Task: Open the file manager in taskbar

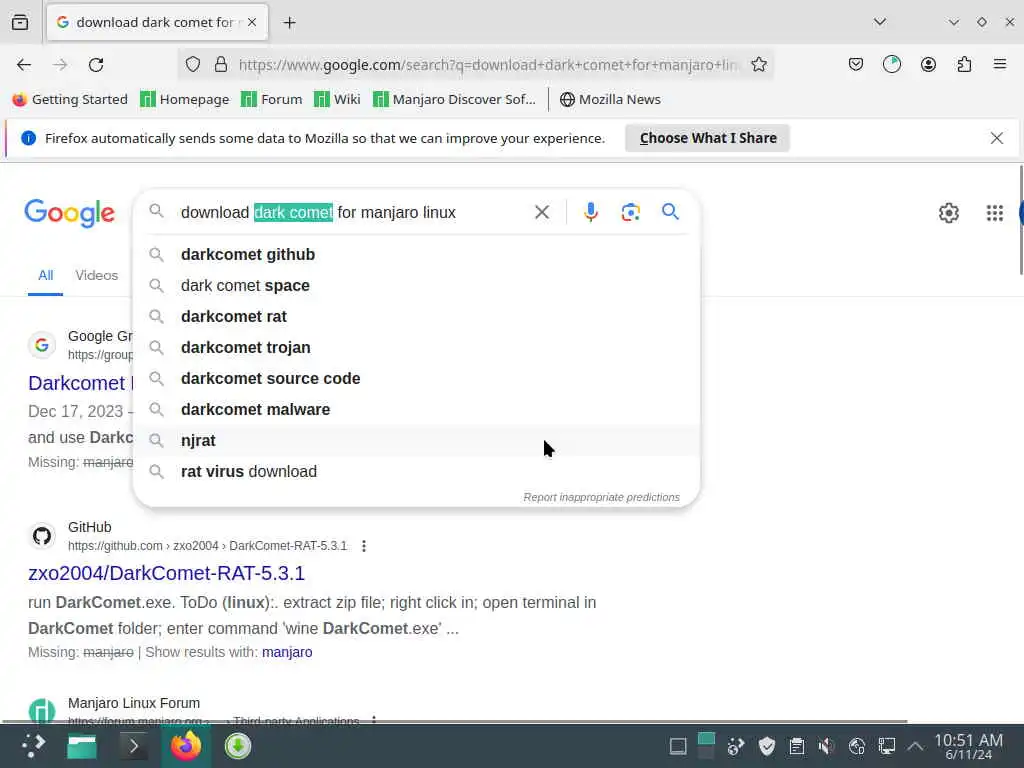Action: tap(82, 746)
